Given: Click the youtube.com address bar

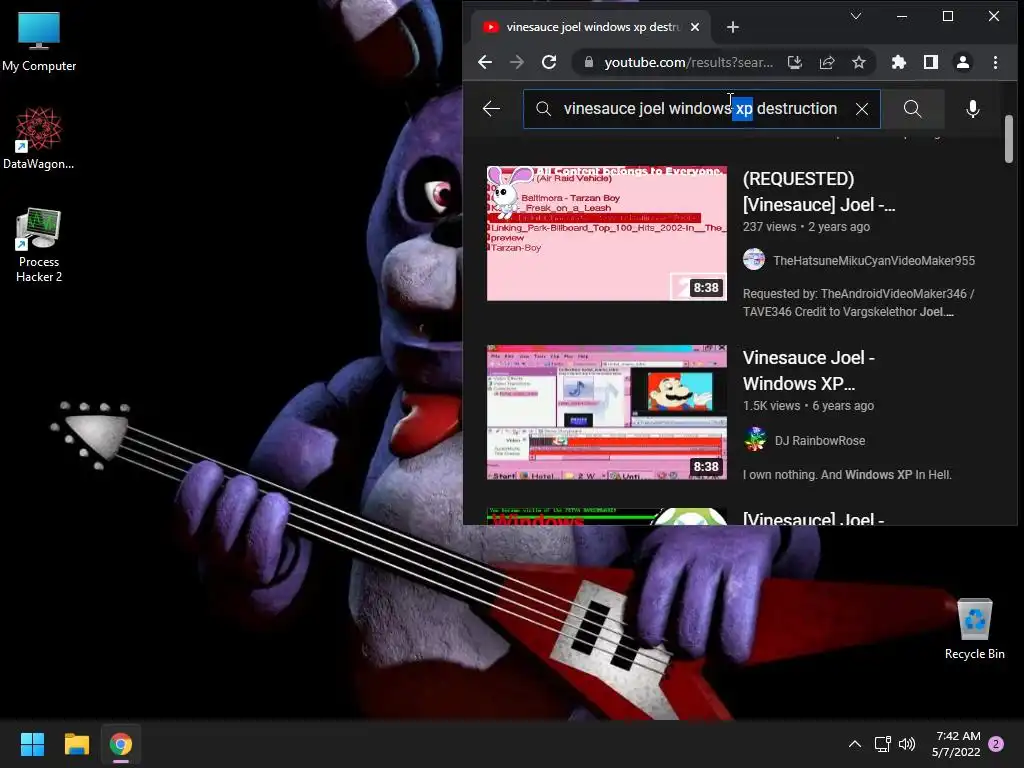Looking at the screenshot, I should tap(688, 62).
